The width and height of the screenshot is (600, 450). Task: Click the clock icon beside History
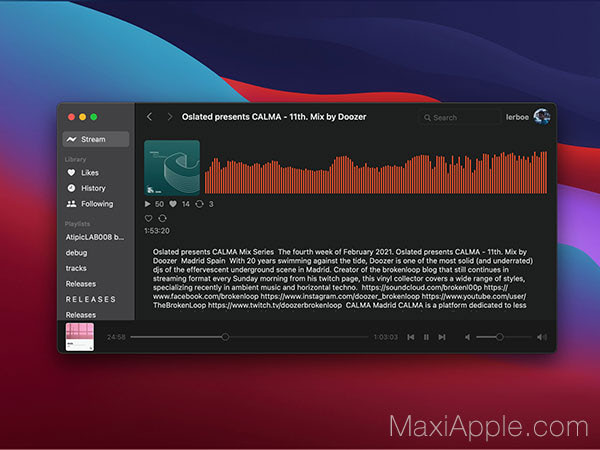click(71, 188)
